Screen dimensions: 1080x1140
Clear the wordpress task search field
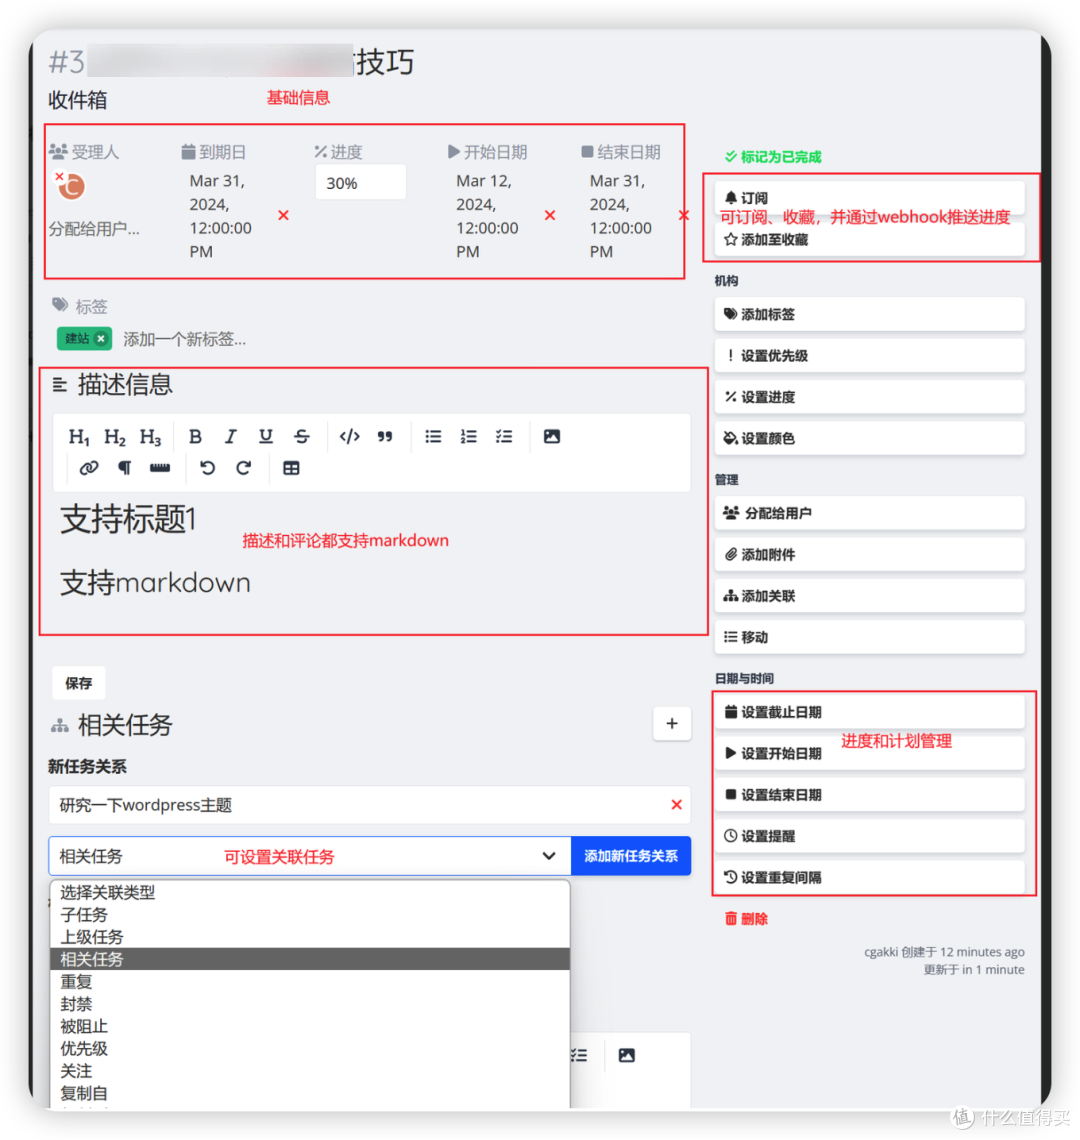(676, 805)
